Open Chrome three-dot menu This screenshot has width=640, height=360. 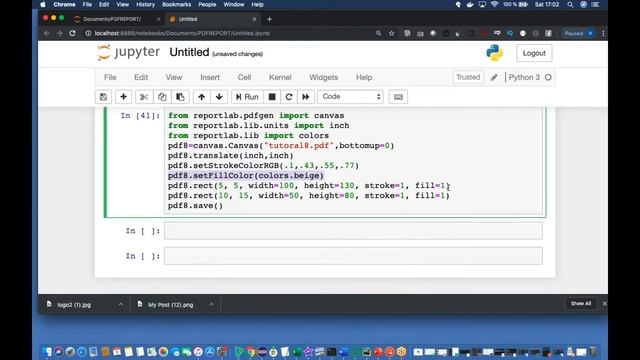click(603, 33)
